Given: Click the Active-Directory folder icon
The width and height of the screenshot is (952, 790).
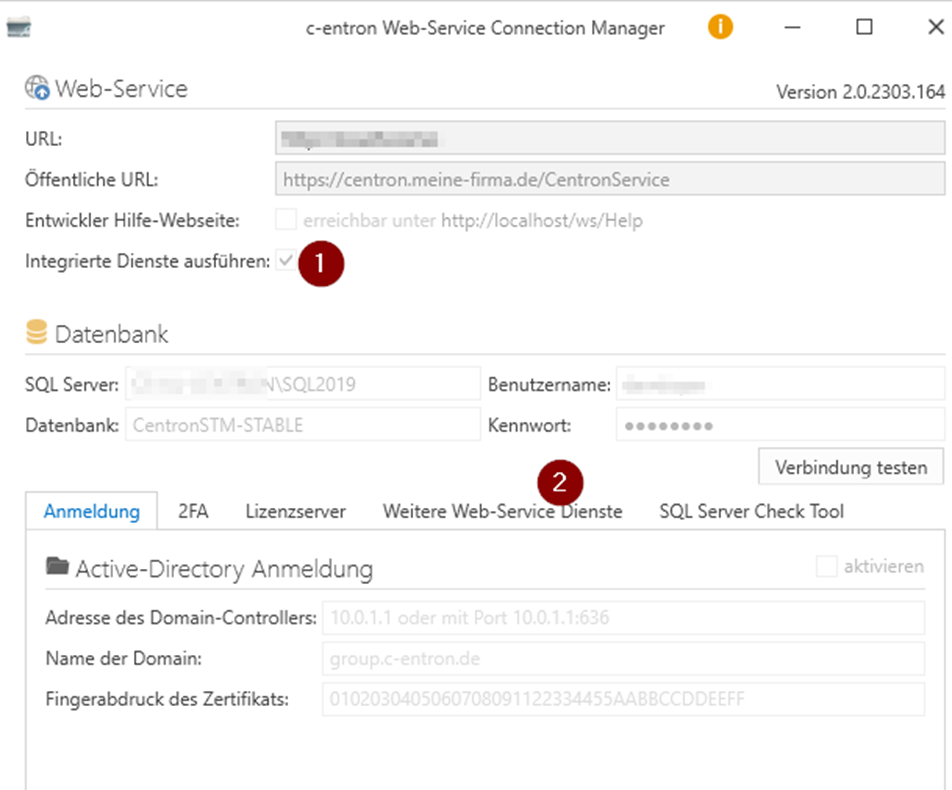Looking at the screenshot, I should pyautogui.click(x=57, y=567).
